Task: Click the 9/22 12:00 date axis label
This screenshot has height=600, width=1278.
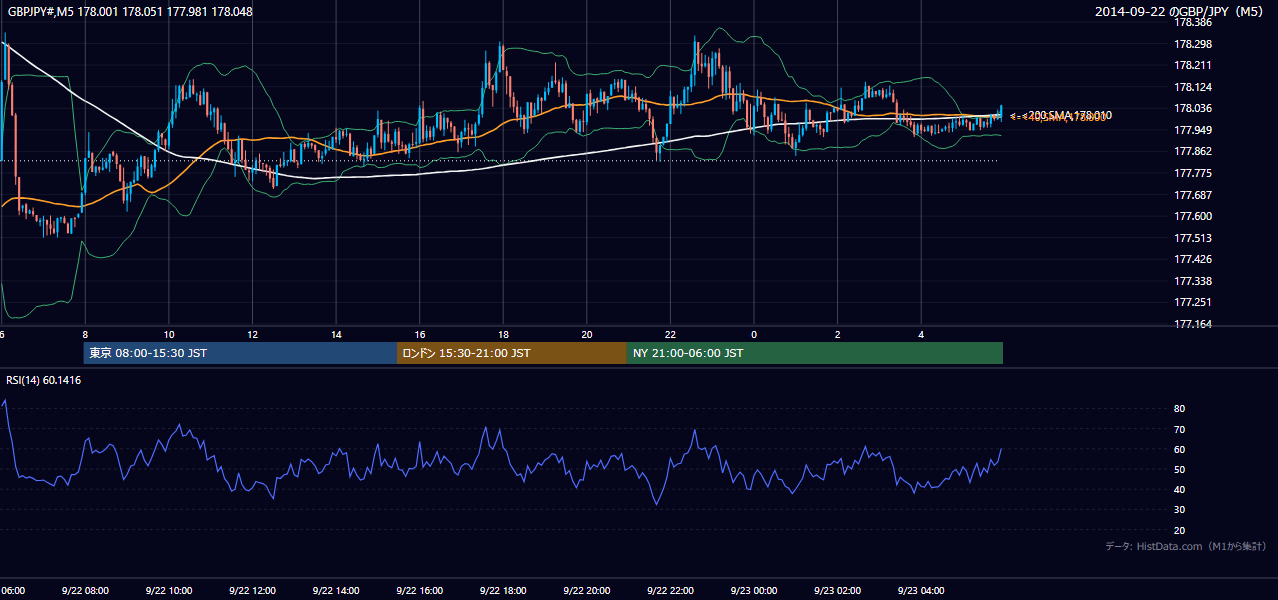Action: coord(252,591)
